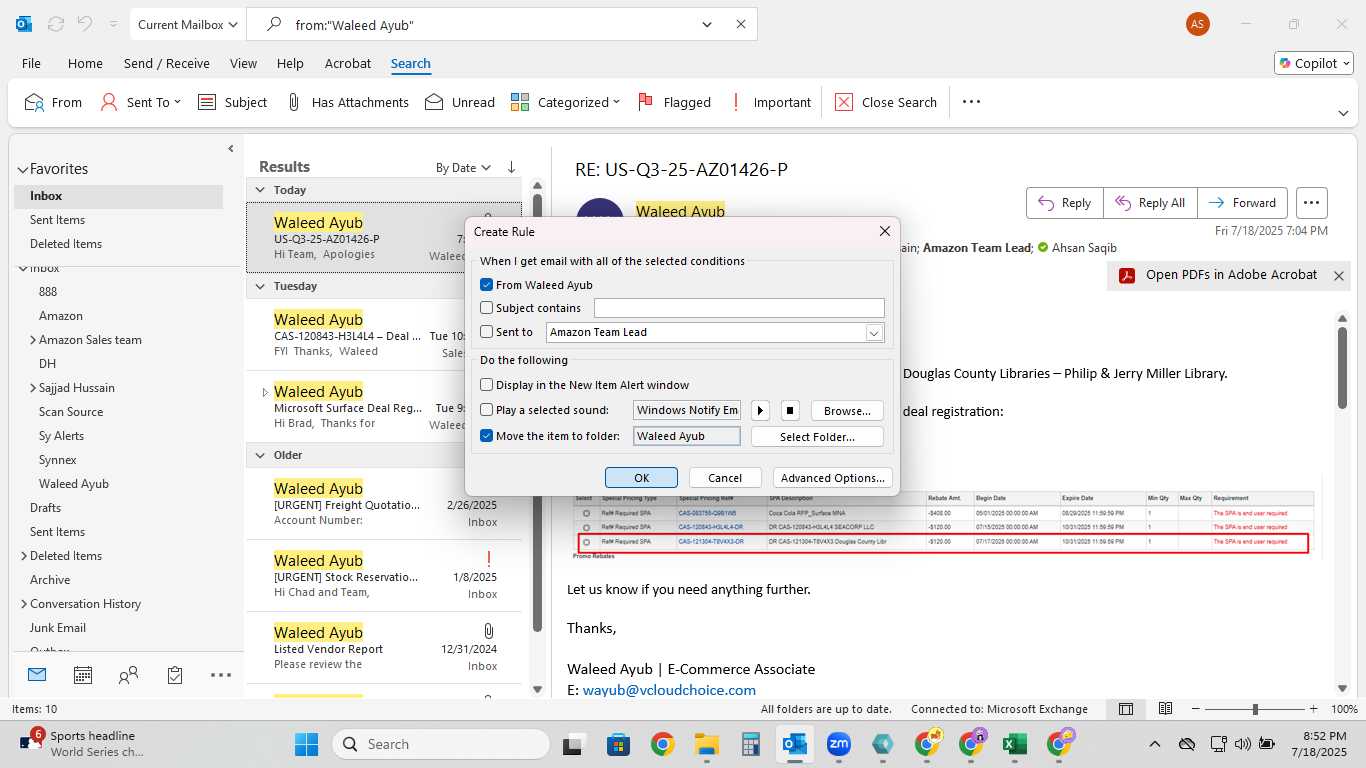Forward the open email

coord(1242,202)
